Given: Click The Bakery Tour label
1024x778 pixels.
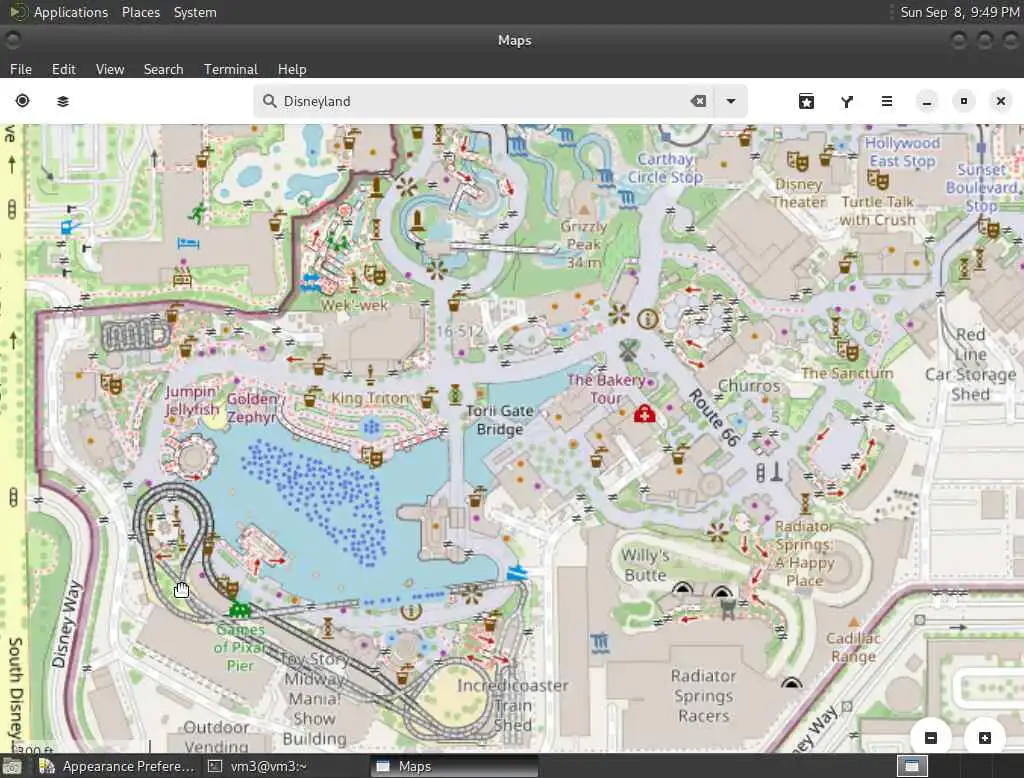Looking at the screenshot, I should (x=606, y=389).
